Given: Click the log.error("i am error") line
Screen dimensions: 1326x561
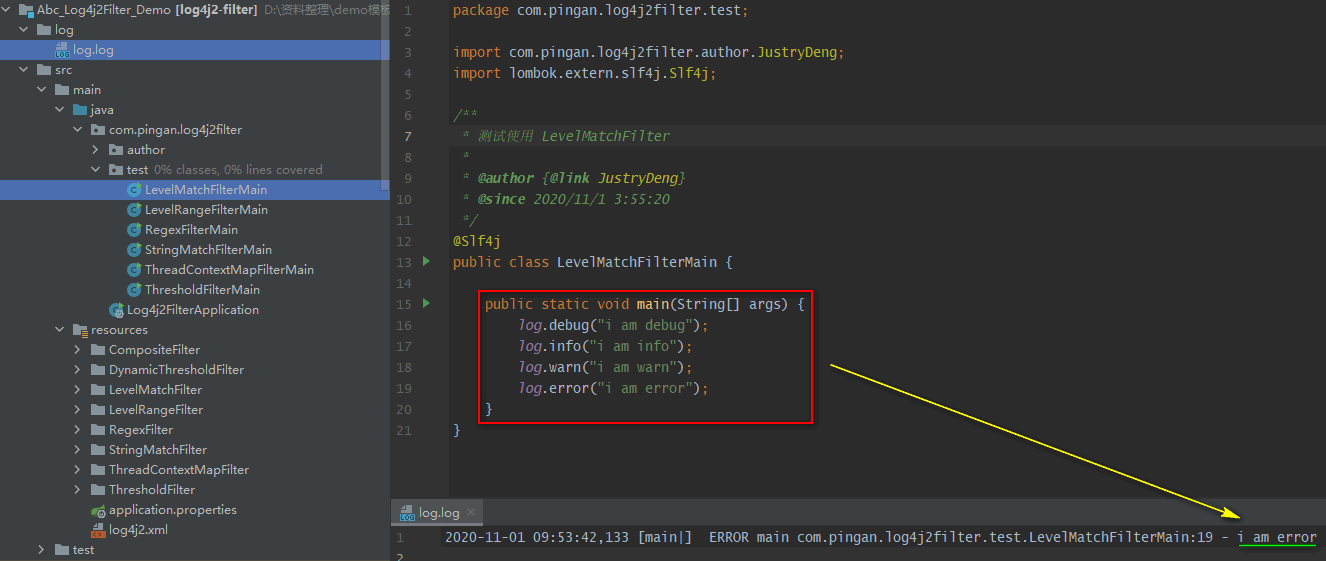Looking at the screenshot, I should click(x=613, y=388).
